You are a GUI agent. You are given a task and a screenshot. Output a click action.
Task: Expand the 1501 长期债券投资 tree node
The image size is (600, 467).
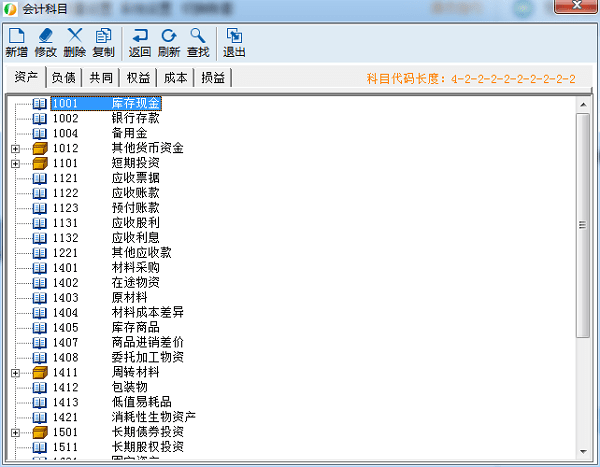15,432
